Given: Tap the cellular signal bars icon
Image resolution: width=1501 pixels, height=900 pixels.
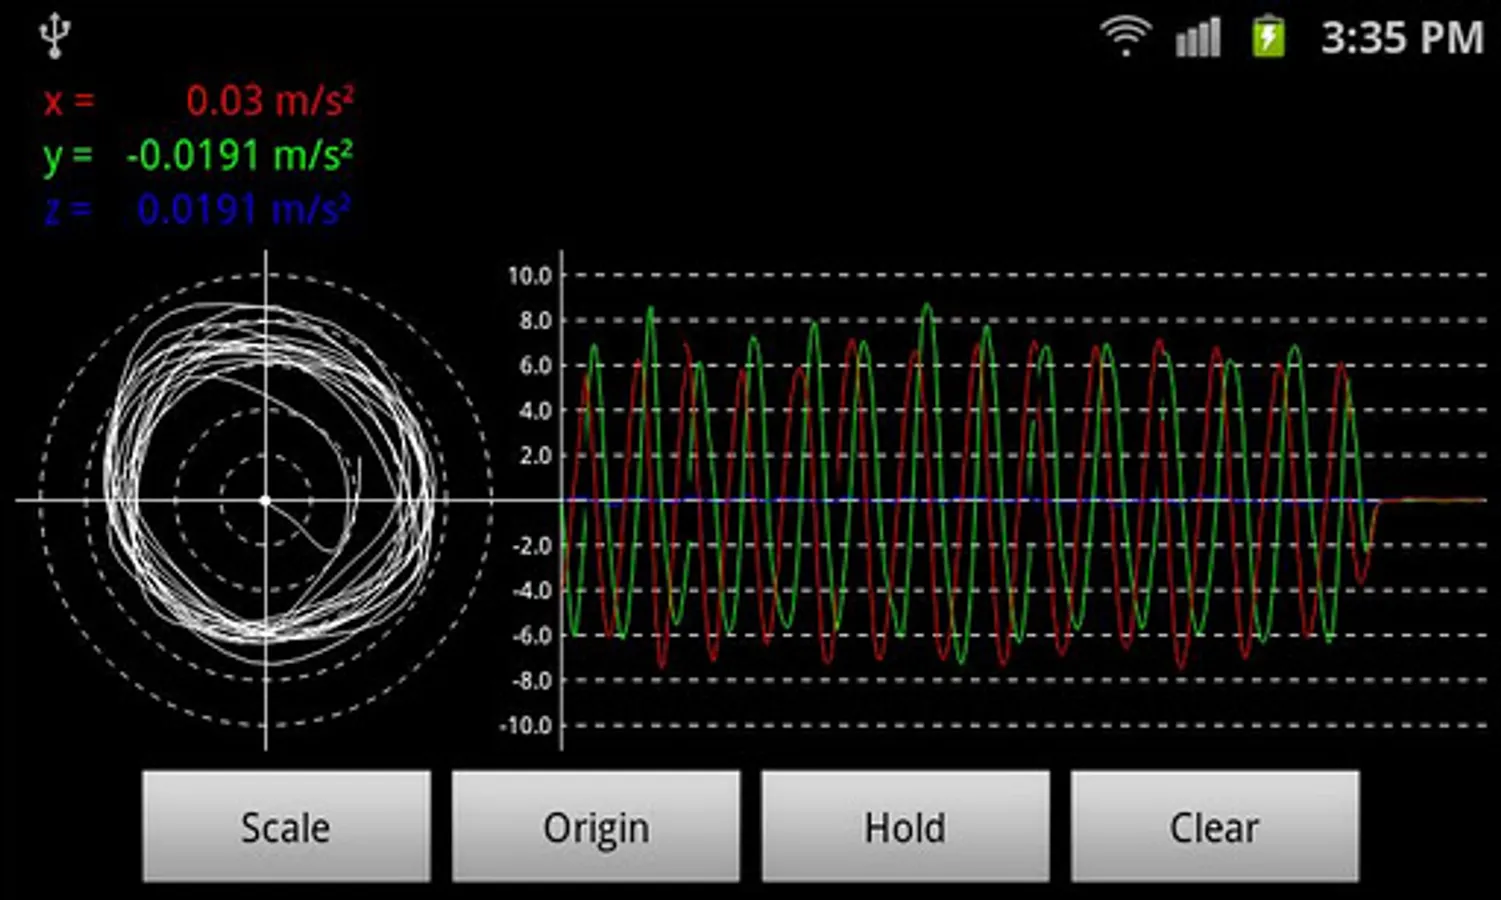Looking at the screenshot, I should click(x=1198, y=38).
